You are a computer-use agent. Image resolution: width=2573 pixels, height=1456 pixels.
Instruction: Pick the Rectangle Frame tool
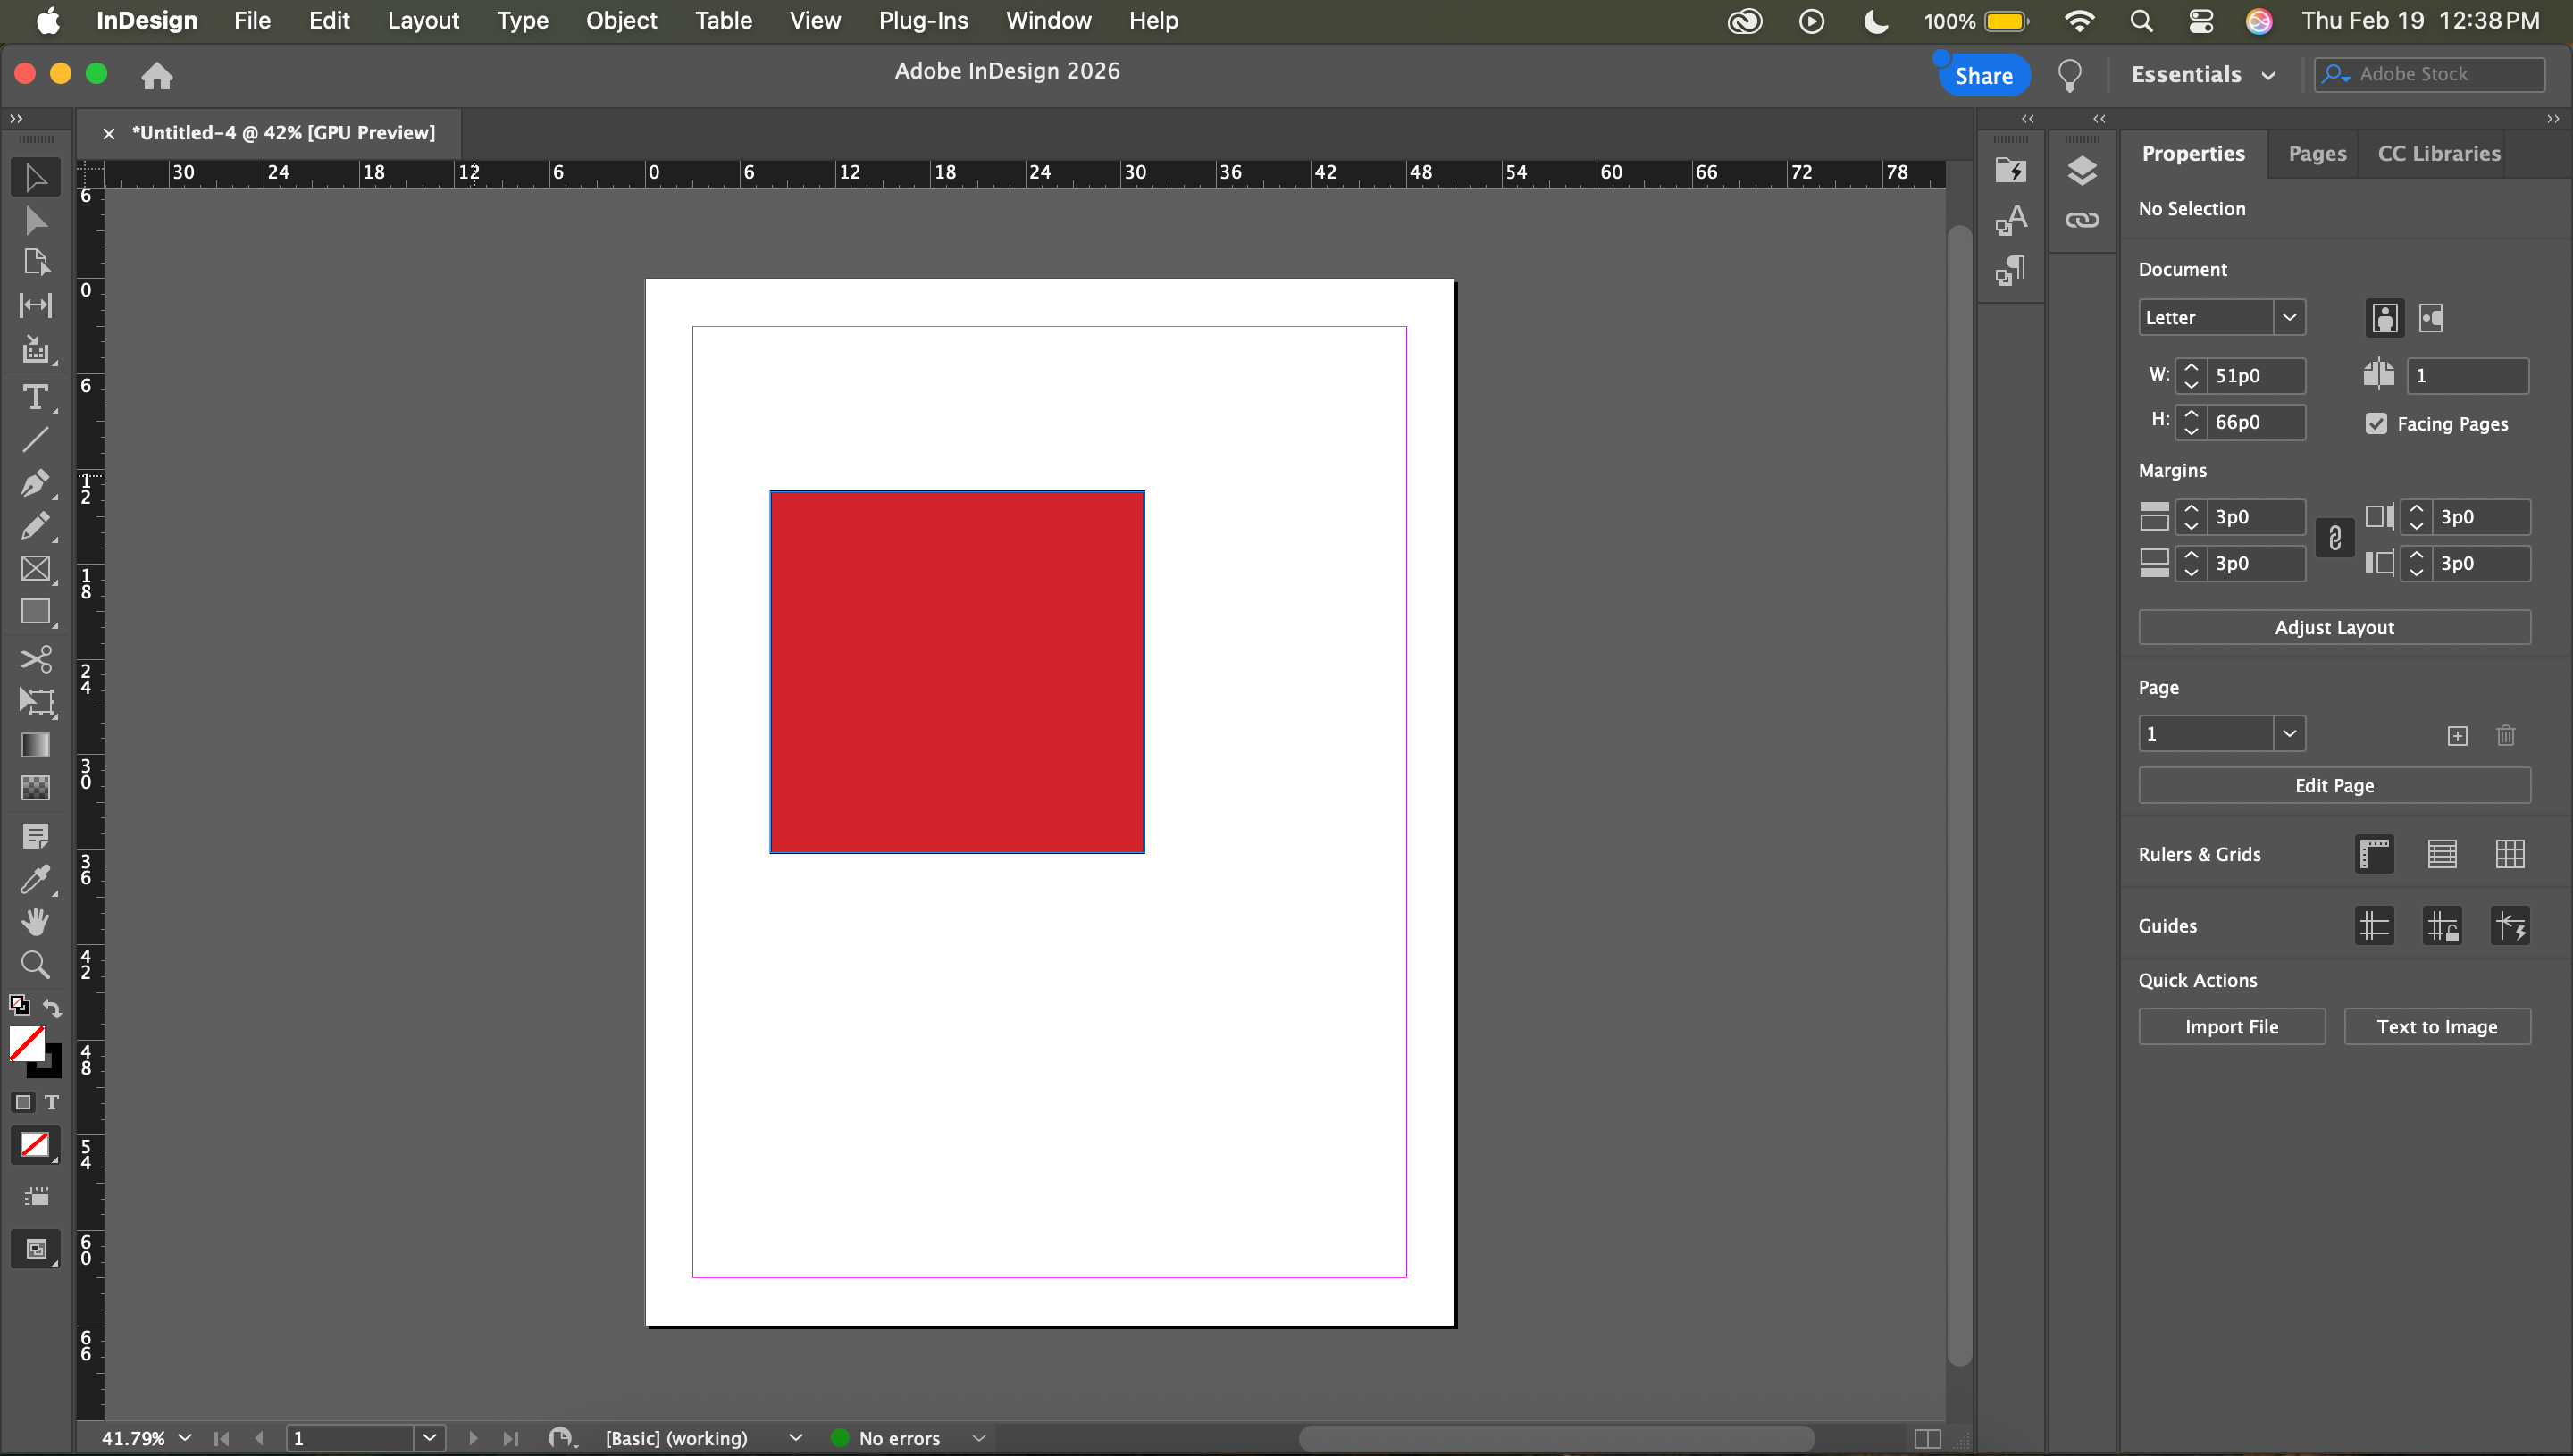point(35,568)
